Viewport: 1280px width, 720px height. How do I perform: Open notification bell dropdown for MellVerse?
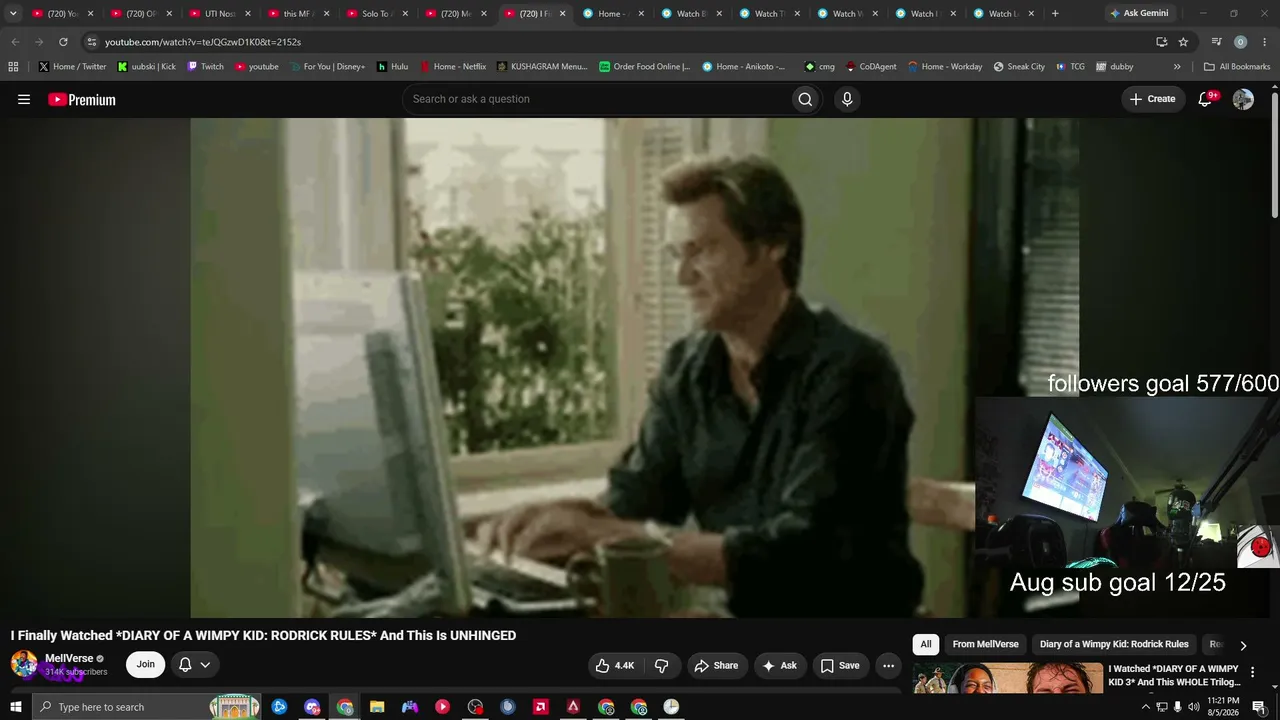tap(194, 665)
